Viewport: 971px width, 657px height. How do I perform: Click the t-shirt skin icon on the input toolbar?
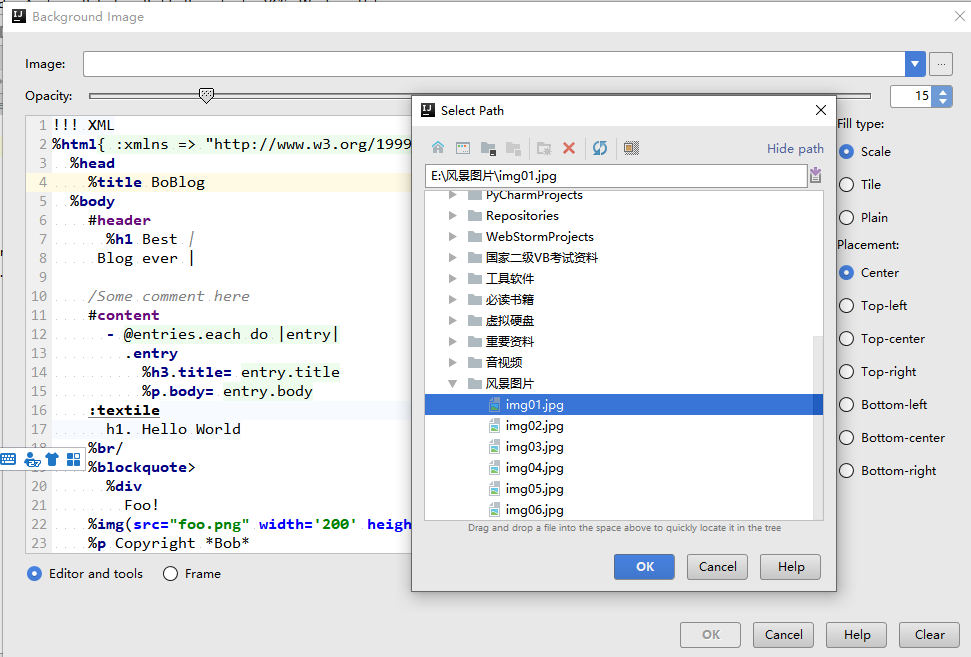[x=52, y=459]
